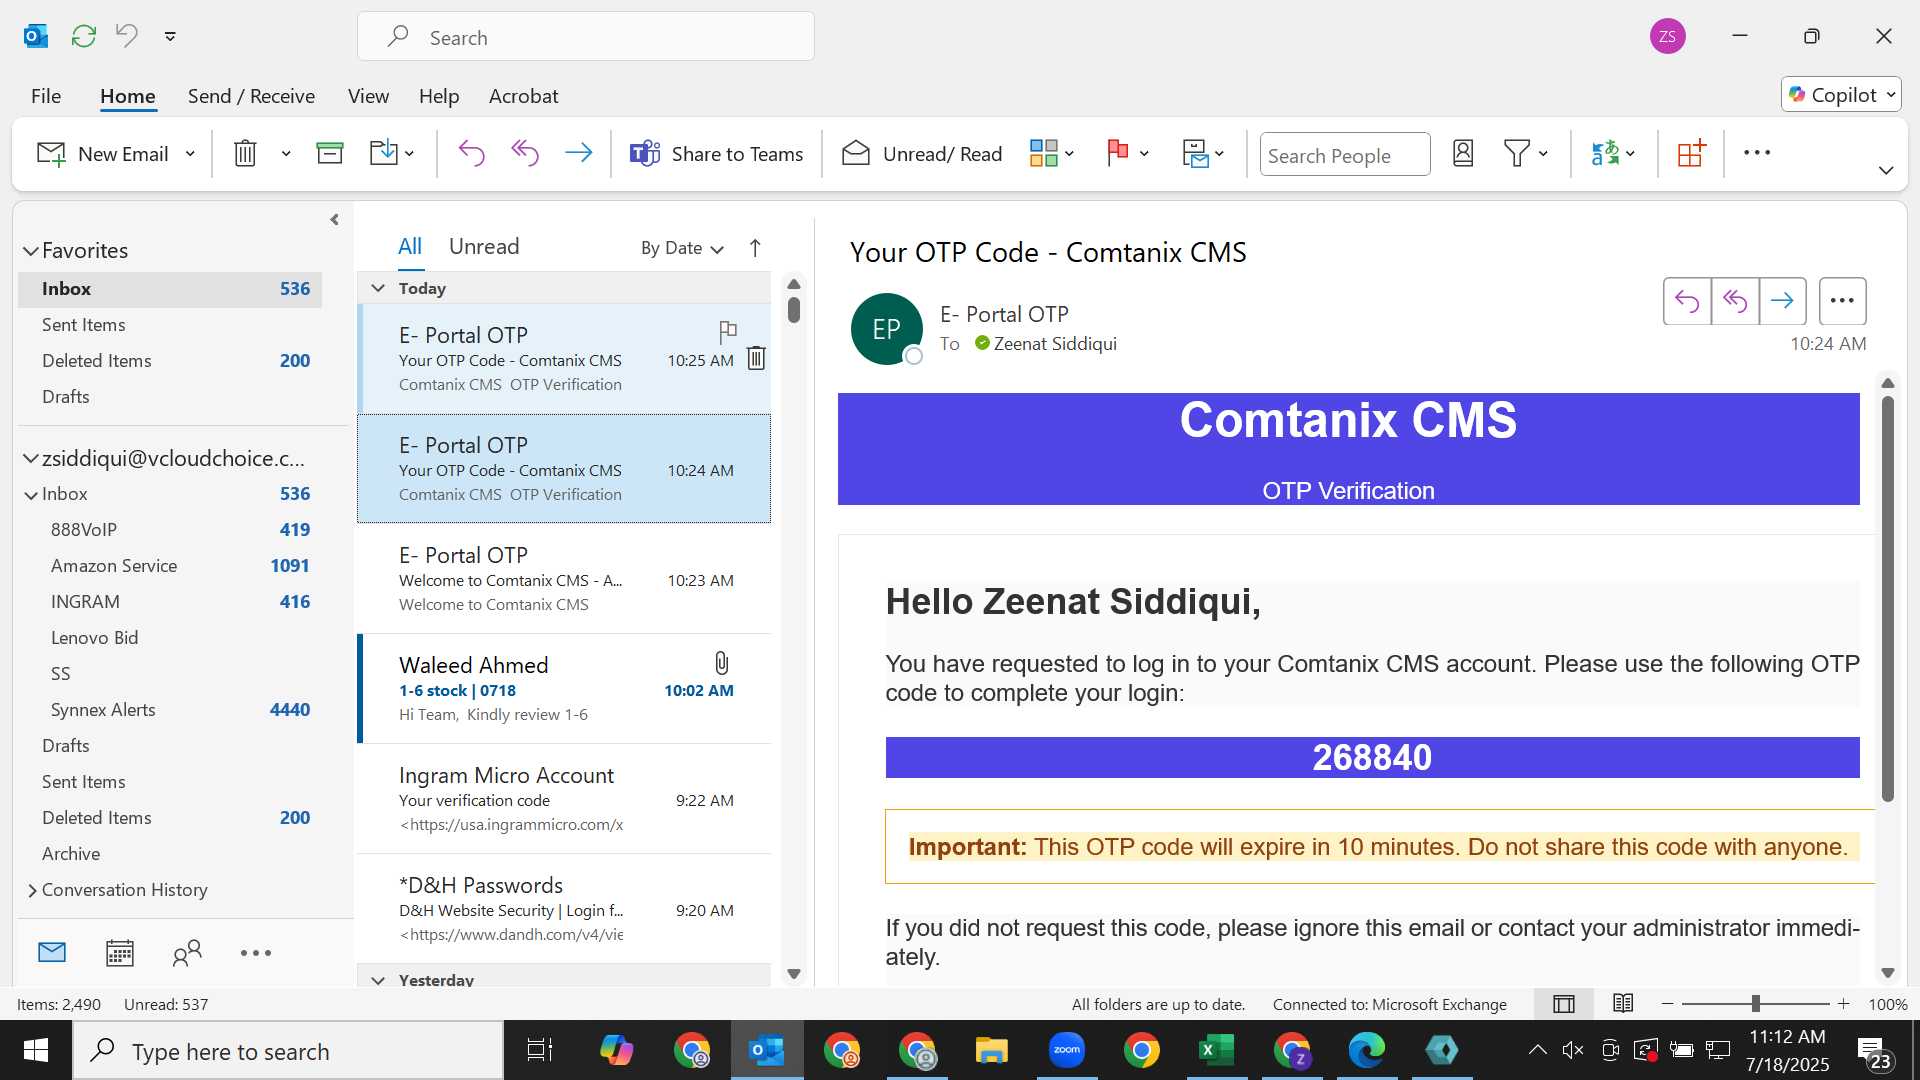Viewport: 1920px width, 1080px height.
Task: Switch to Calendar view icon
Action: click(120, 953)
